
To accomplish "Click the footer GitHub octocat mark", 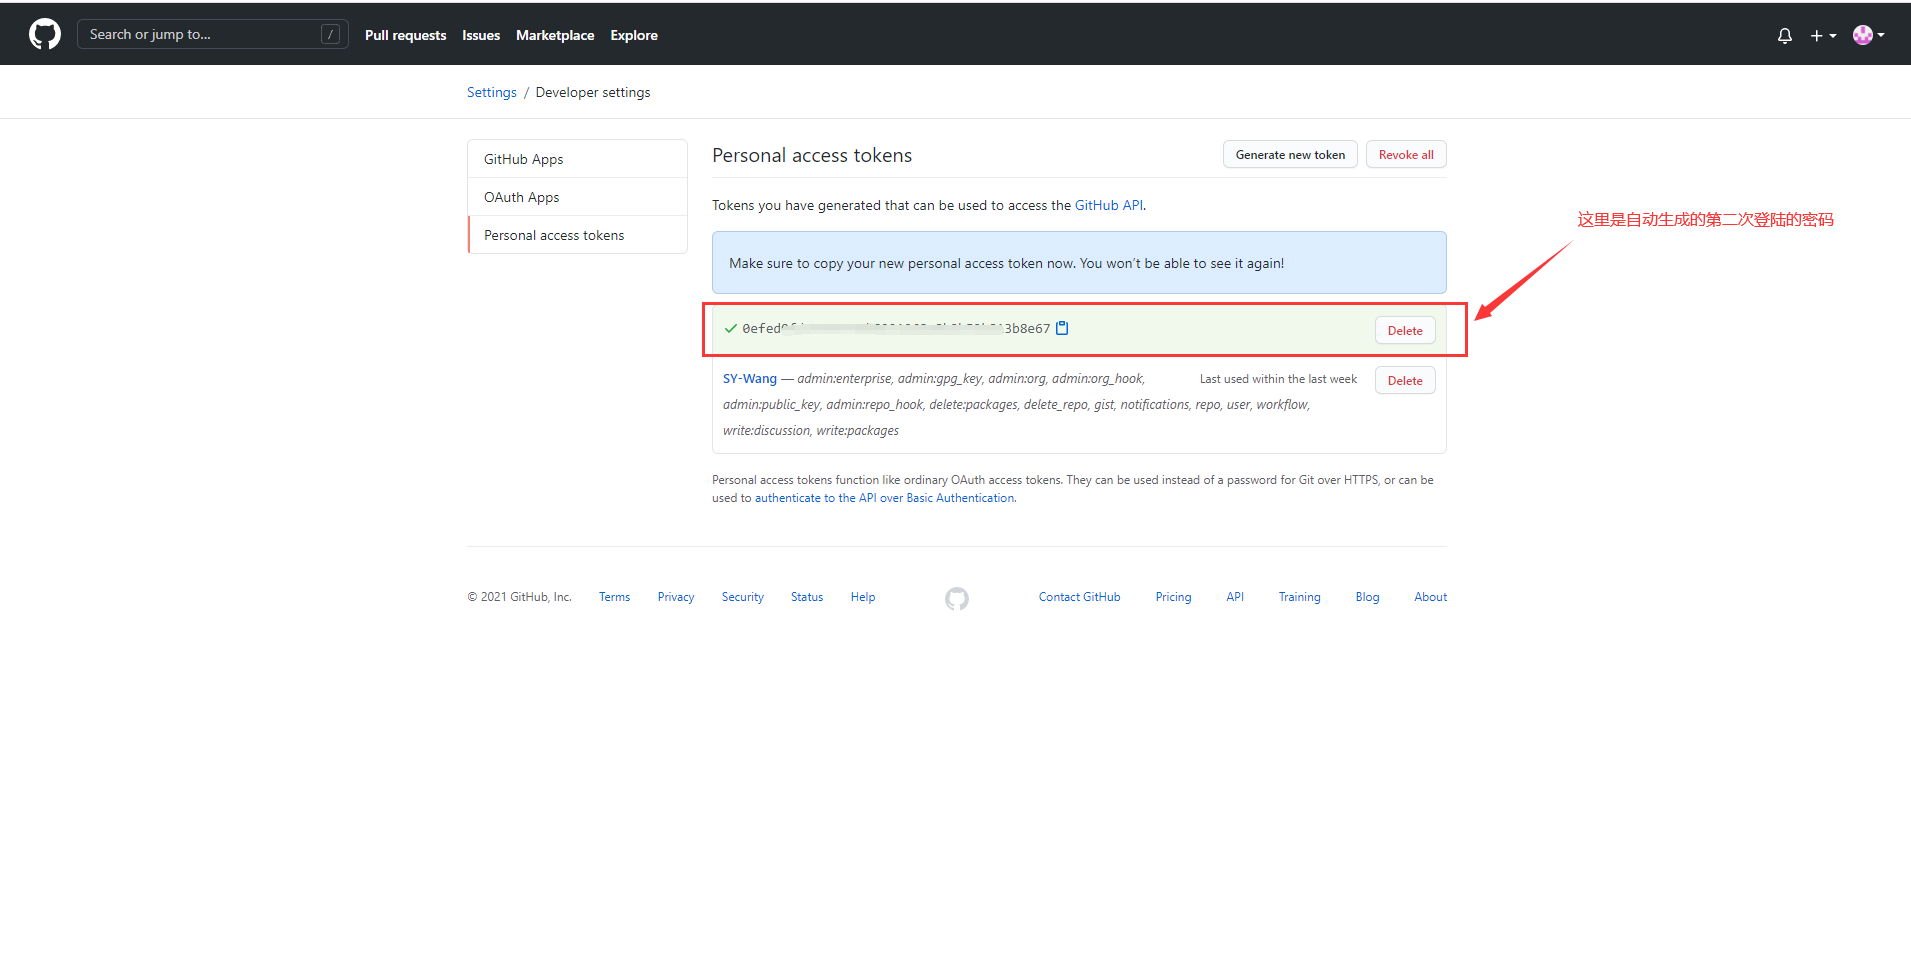I will [x=957, y=598].
